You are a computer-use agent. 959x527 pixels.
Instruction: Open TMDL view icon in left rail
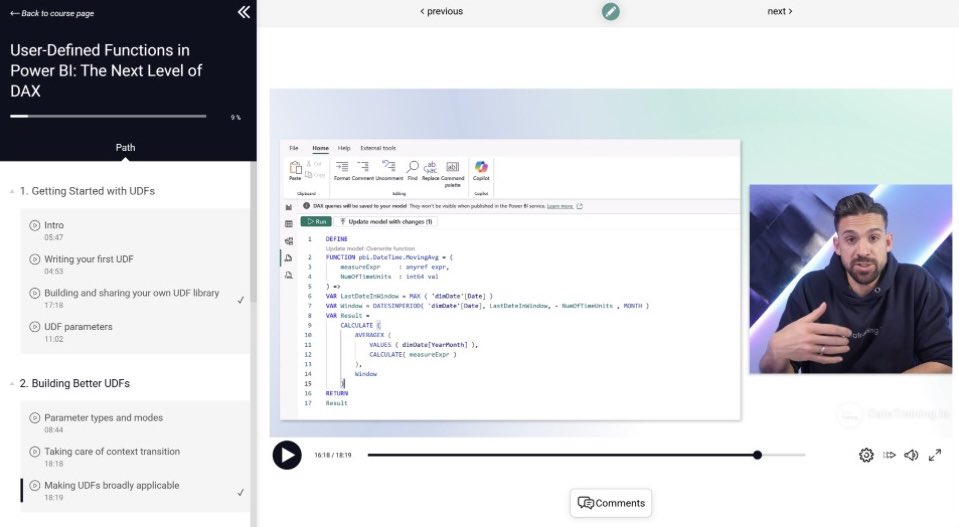pyautogui.click(x=289, y=275)
